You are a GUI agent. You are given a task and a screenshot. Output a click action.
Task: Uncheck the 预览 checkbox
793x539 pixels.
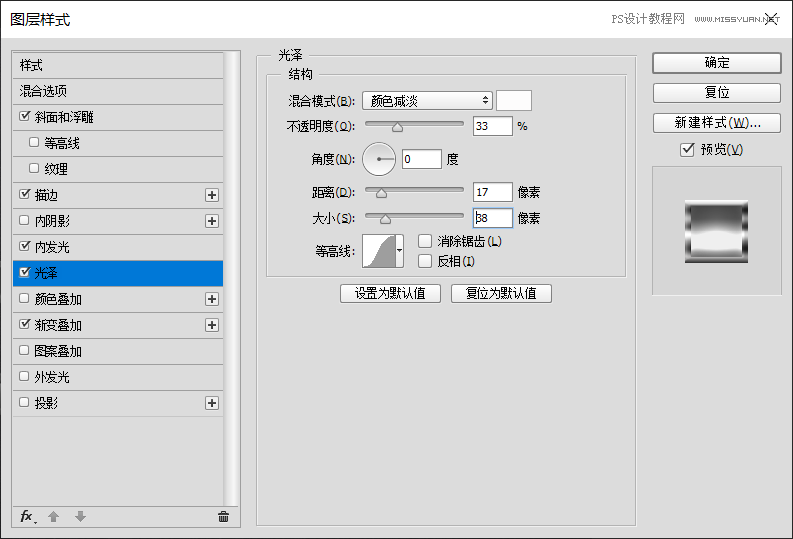click(687, 150)
